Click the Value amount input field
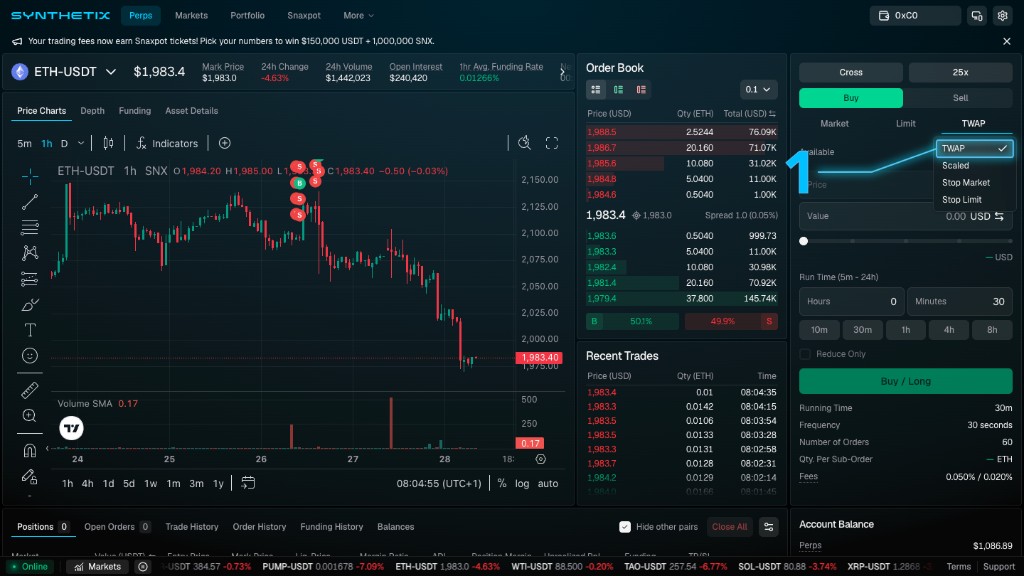1024x576 pixels. pyautogui.click(x=906, y=216)
